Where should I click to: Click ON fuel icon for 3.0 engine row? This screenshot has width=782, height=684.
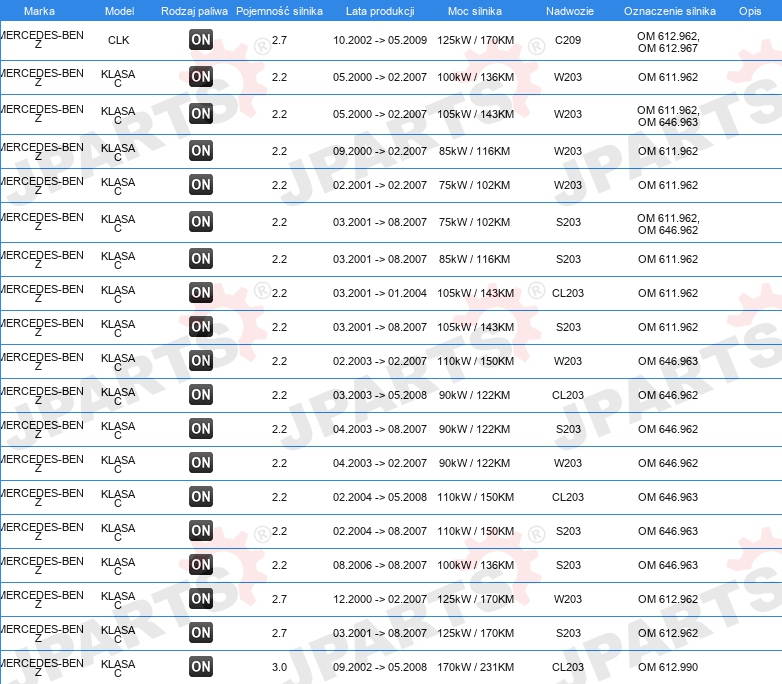click(x=201, y=667)
